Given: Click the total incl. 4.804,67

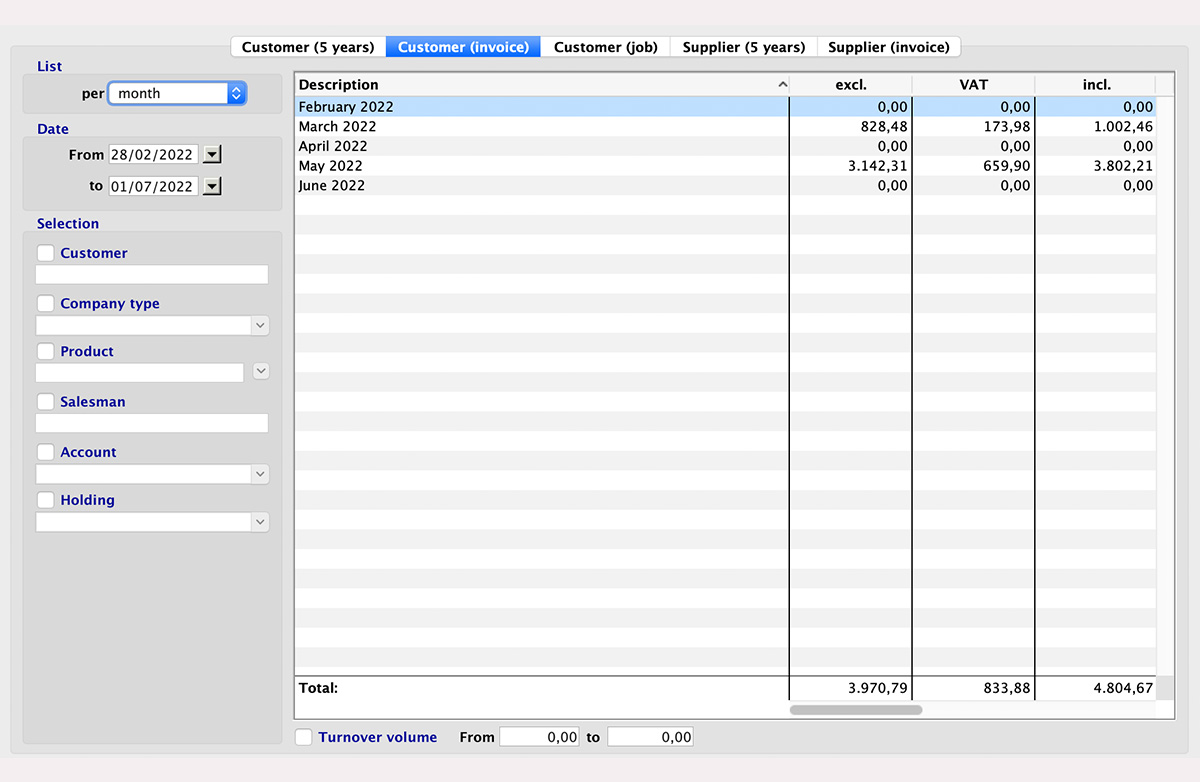Looking at the screenshot, I should click(x=1123, y=689).
